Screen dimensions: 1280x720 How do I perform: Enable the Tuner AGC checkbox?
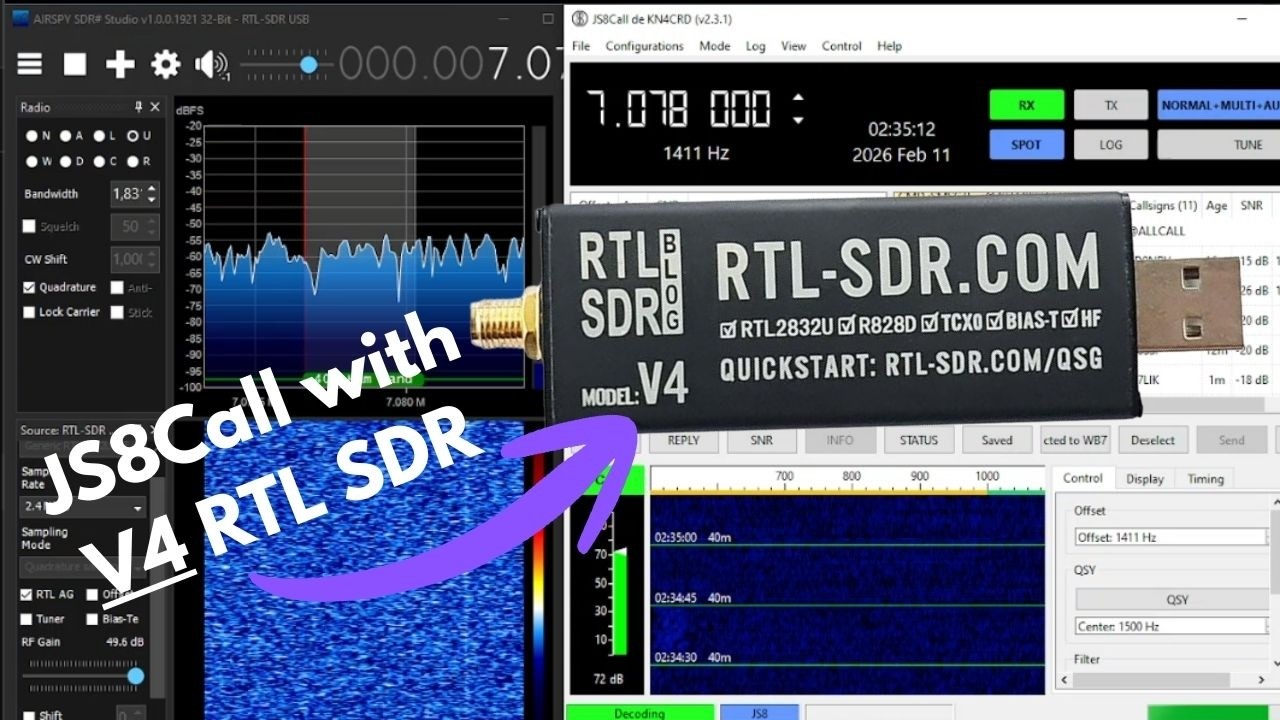click(27, 619)
